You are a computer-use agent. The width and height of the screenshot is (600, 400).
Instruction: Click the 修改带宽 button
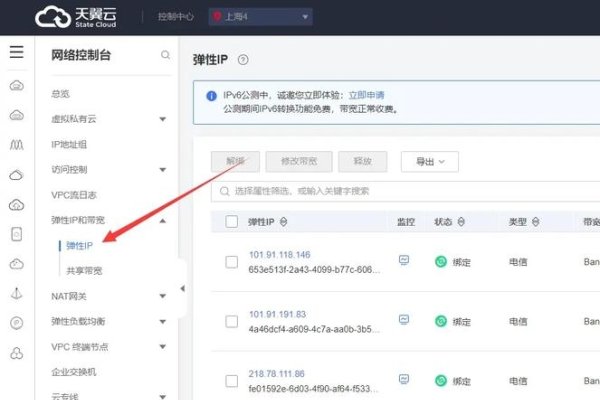click(299, 162)
